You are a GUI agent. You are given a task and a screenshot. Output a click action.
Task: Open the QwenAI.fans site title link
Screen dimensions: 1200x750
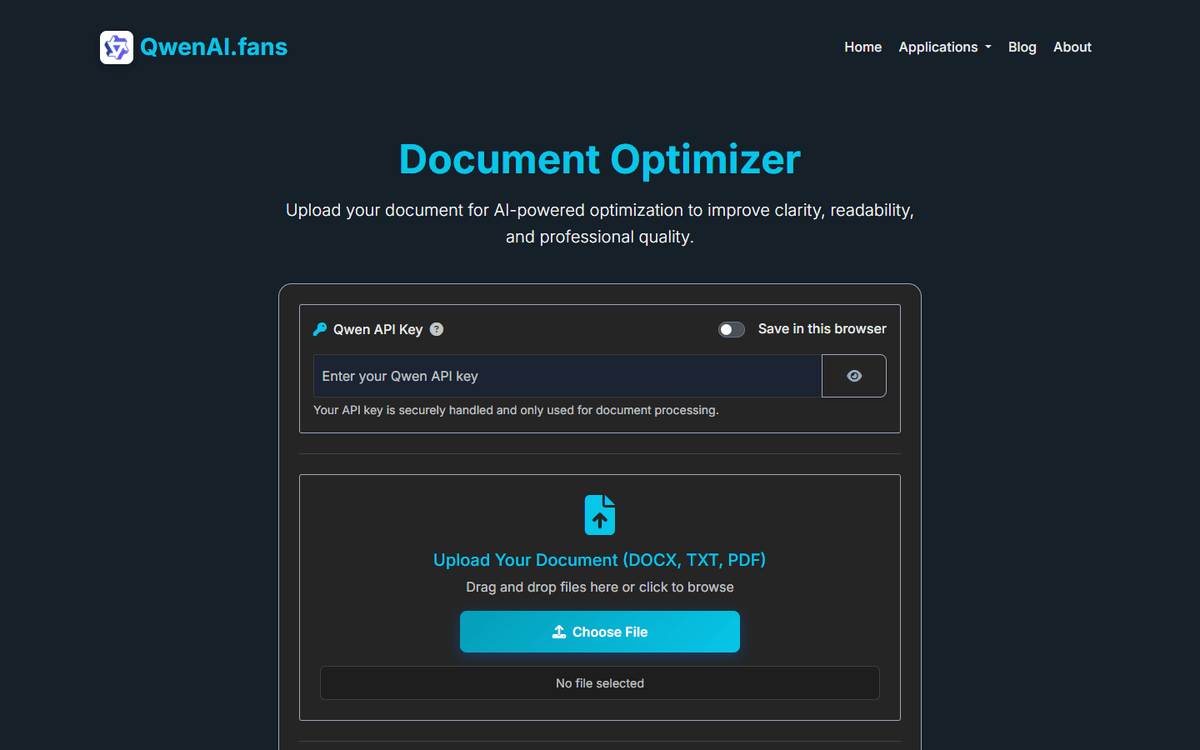214,47
